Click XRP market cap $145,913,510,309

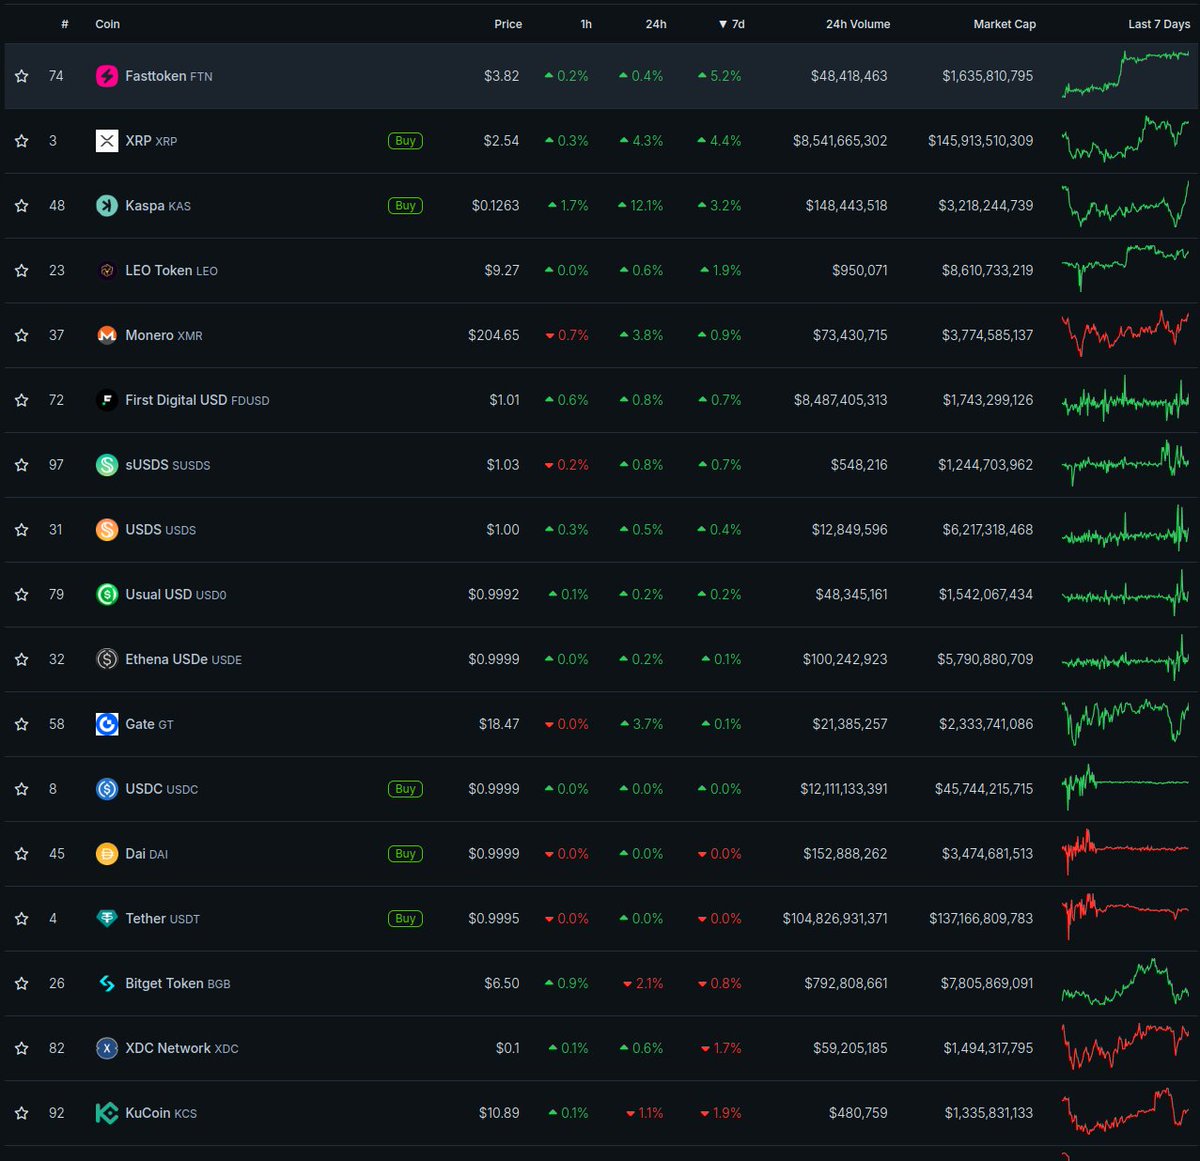pyautogui.click(x=980, y=141)
